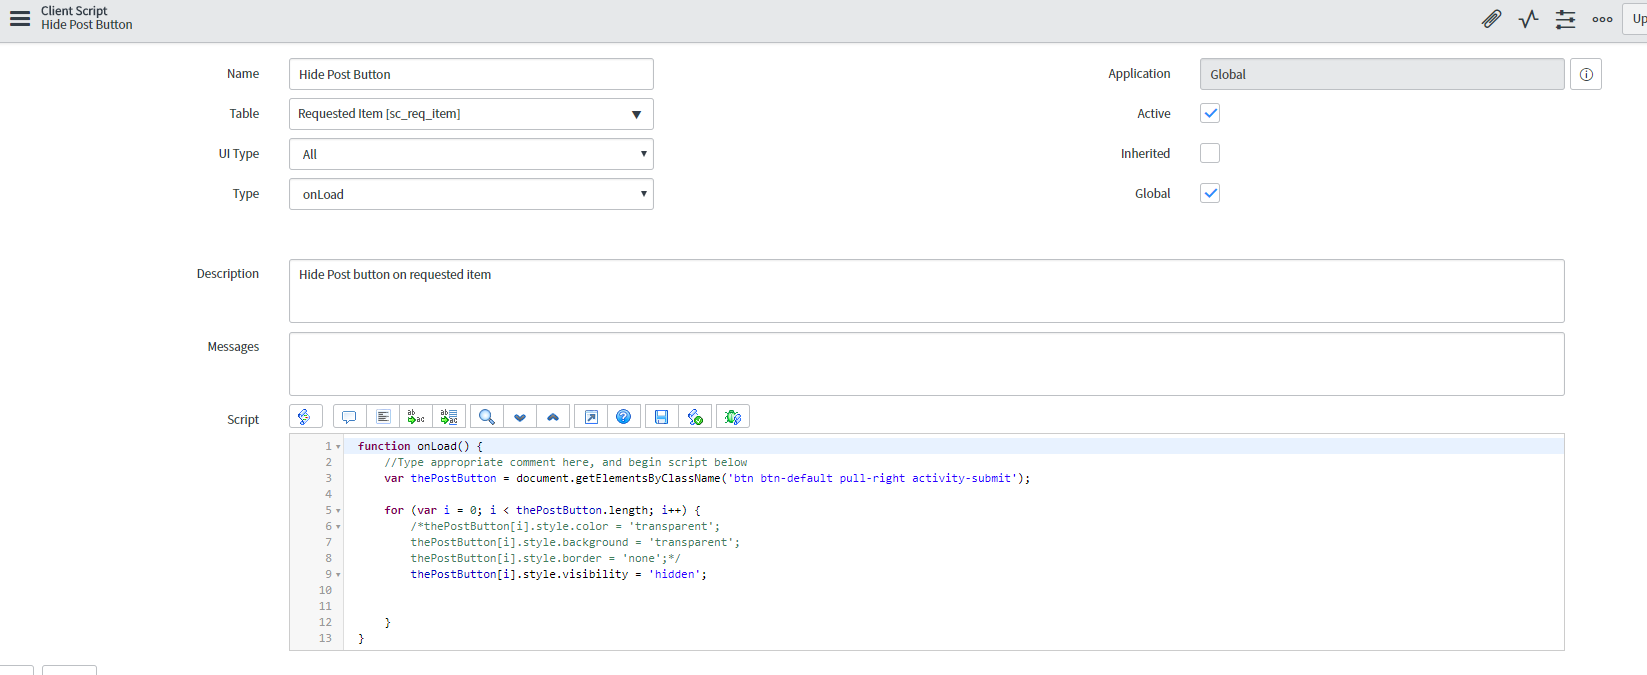Collapse the comment fold at line 6
1647x675 pixels.
pos(338,527)
